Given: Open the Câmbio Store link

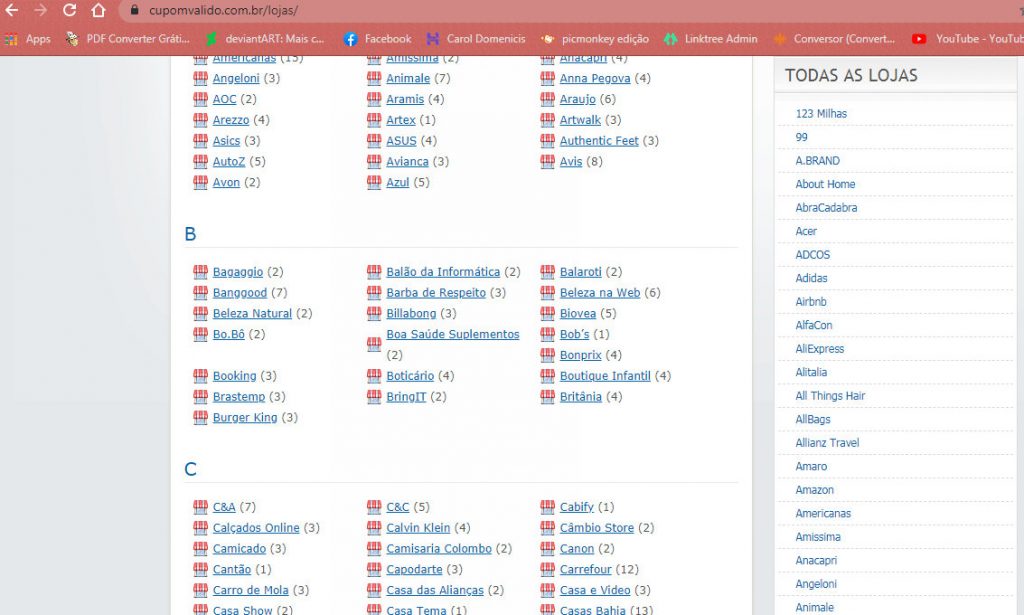Looking at the screenshot, I should coord(596,528).
